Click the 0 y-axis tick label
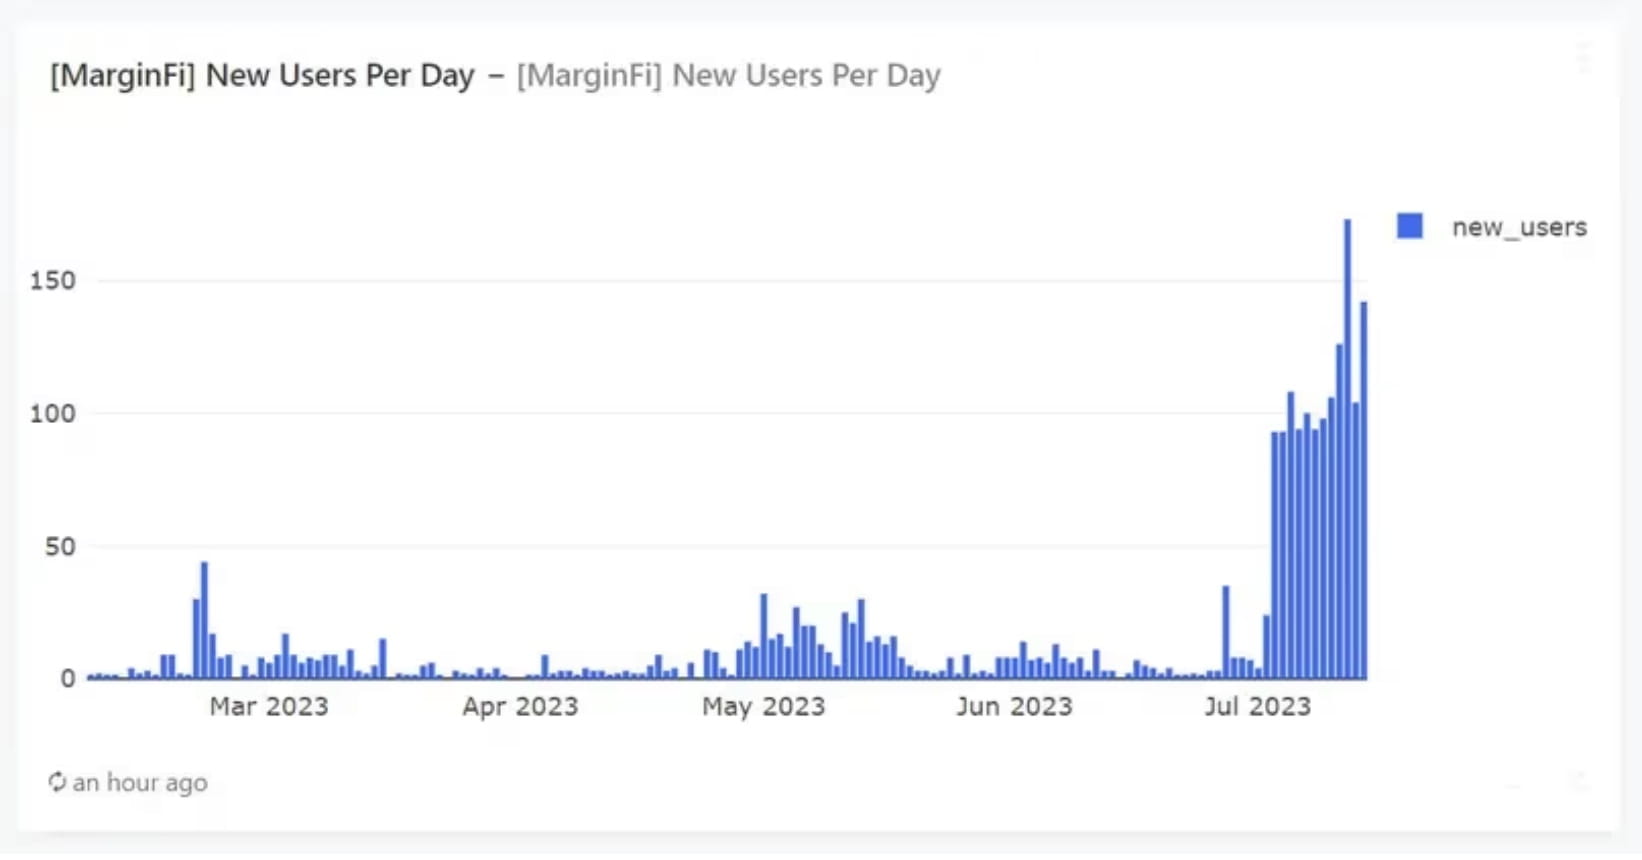Viewport: 1642px width, 860px height. pos(68,679)
